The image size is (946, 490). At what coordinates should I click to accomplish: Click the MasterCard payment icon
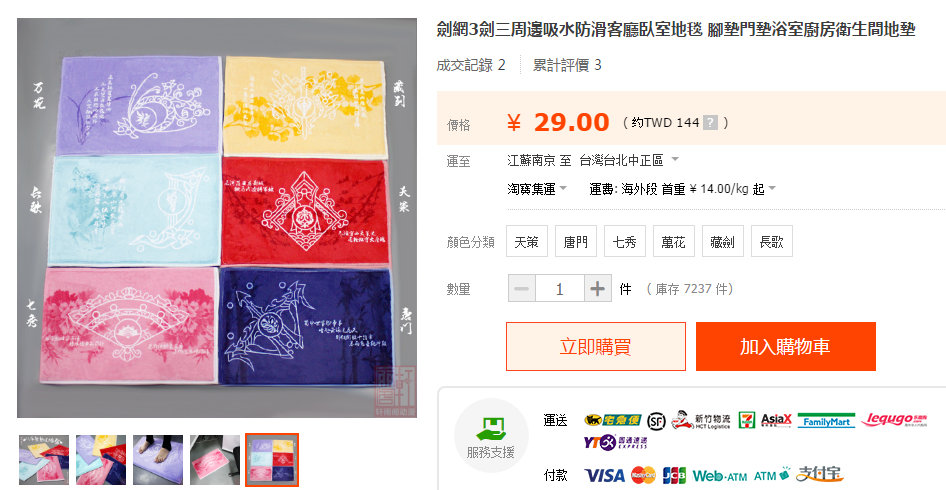643,475
